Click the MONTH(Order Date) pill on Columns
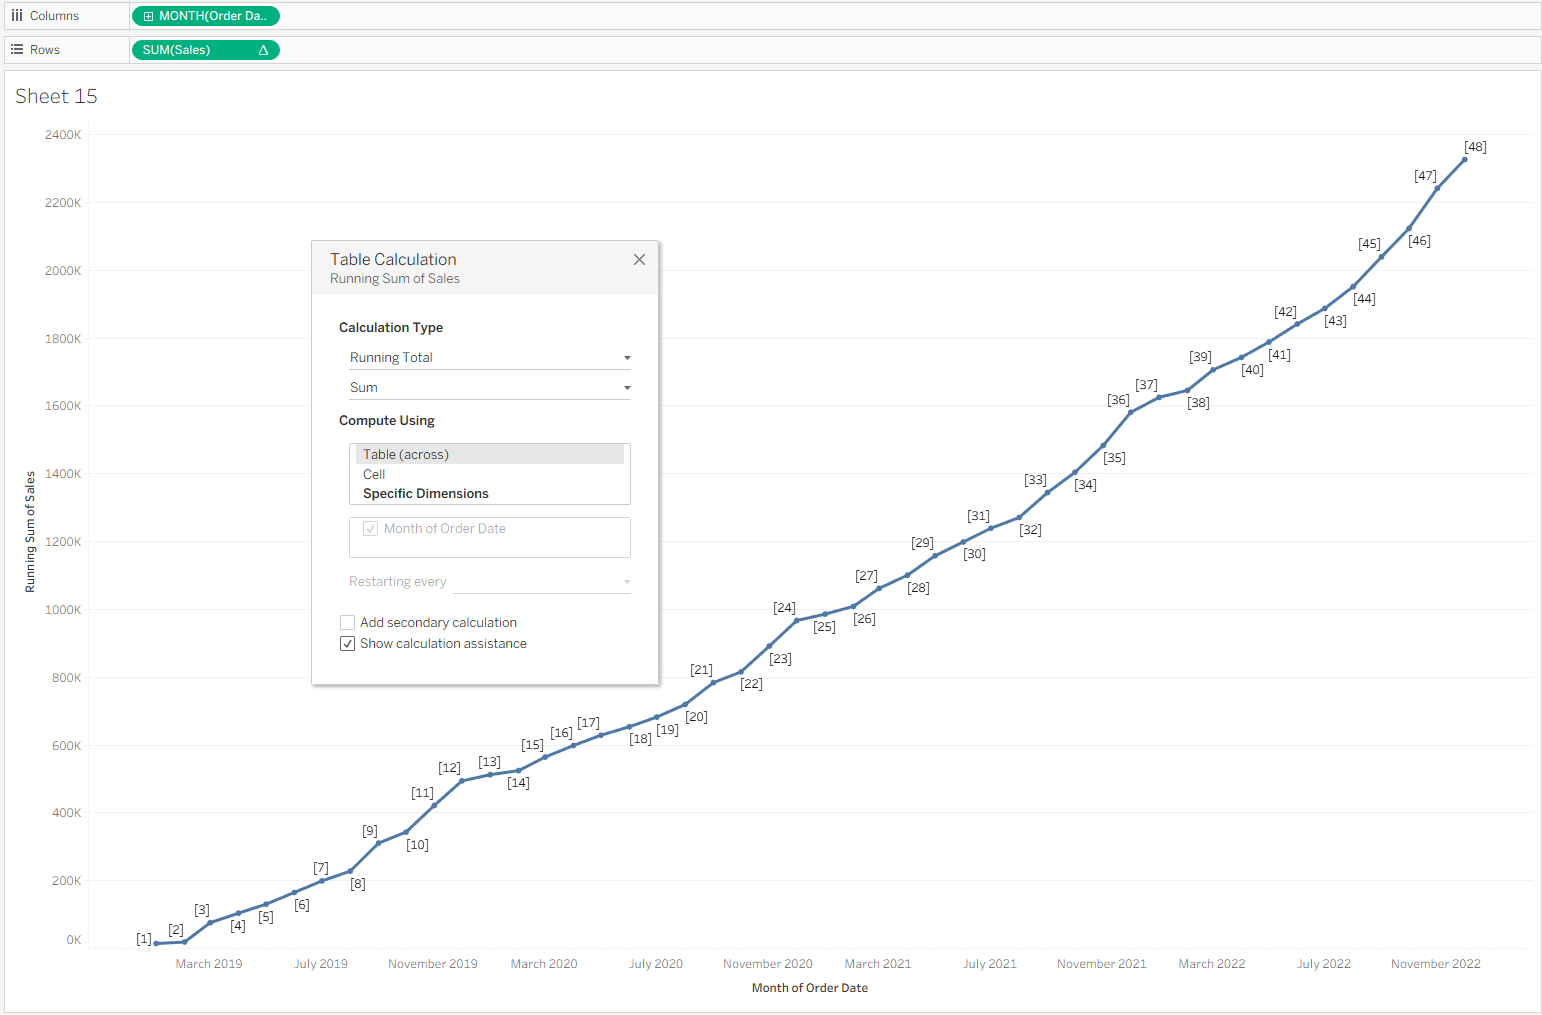Image resolution: width=1542 pixels, height=1015 pixels. coord(212,16)
